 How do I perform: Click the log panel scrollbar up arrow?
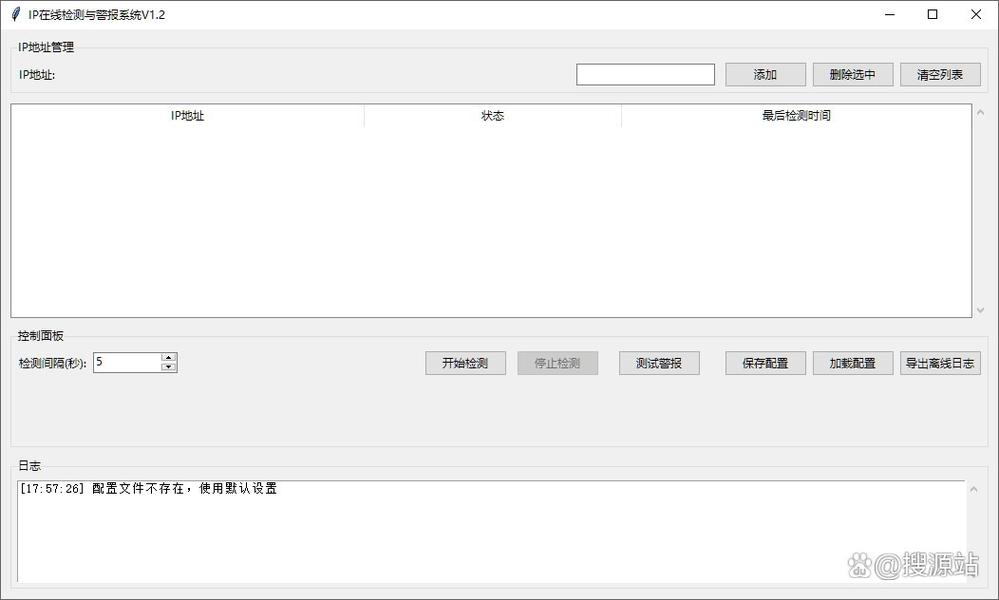[973, 488]
